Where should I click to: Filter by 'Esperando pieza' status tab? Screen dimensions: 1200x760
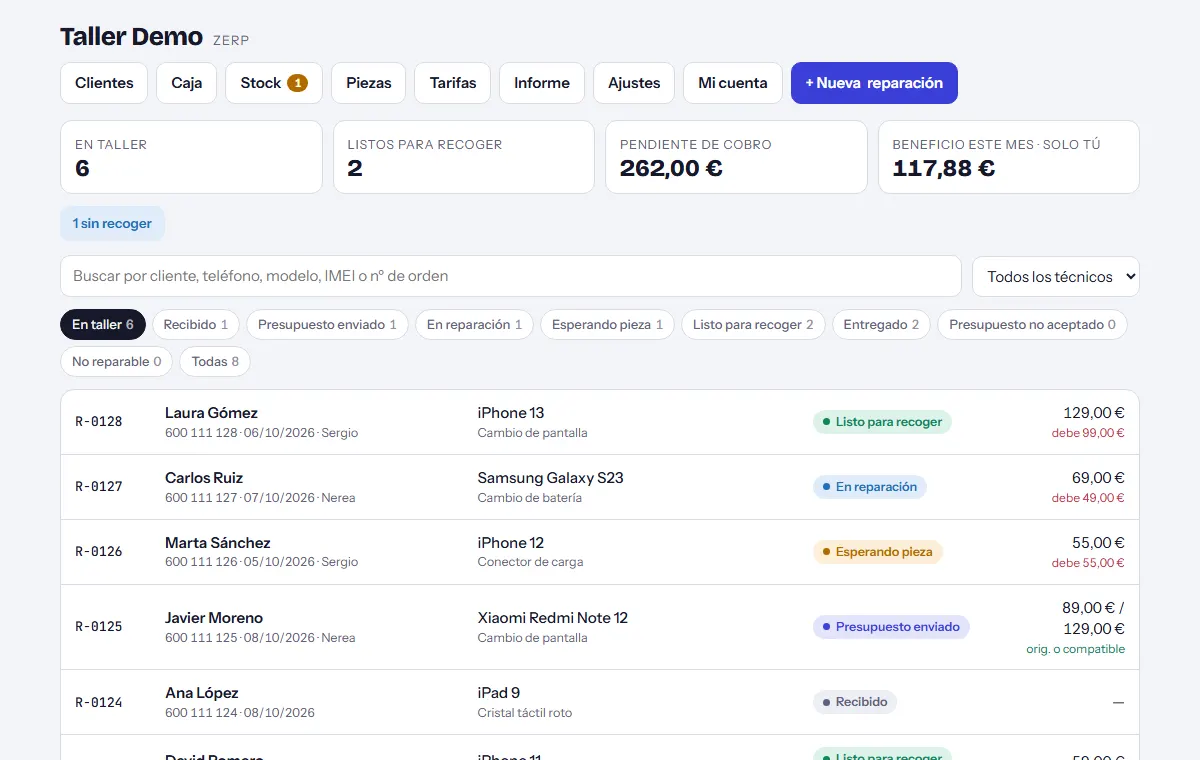coord(608,325)
